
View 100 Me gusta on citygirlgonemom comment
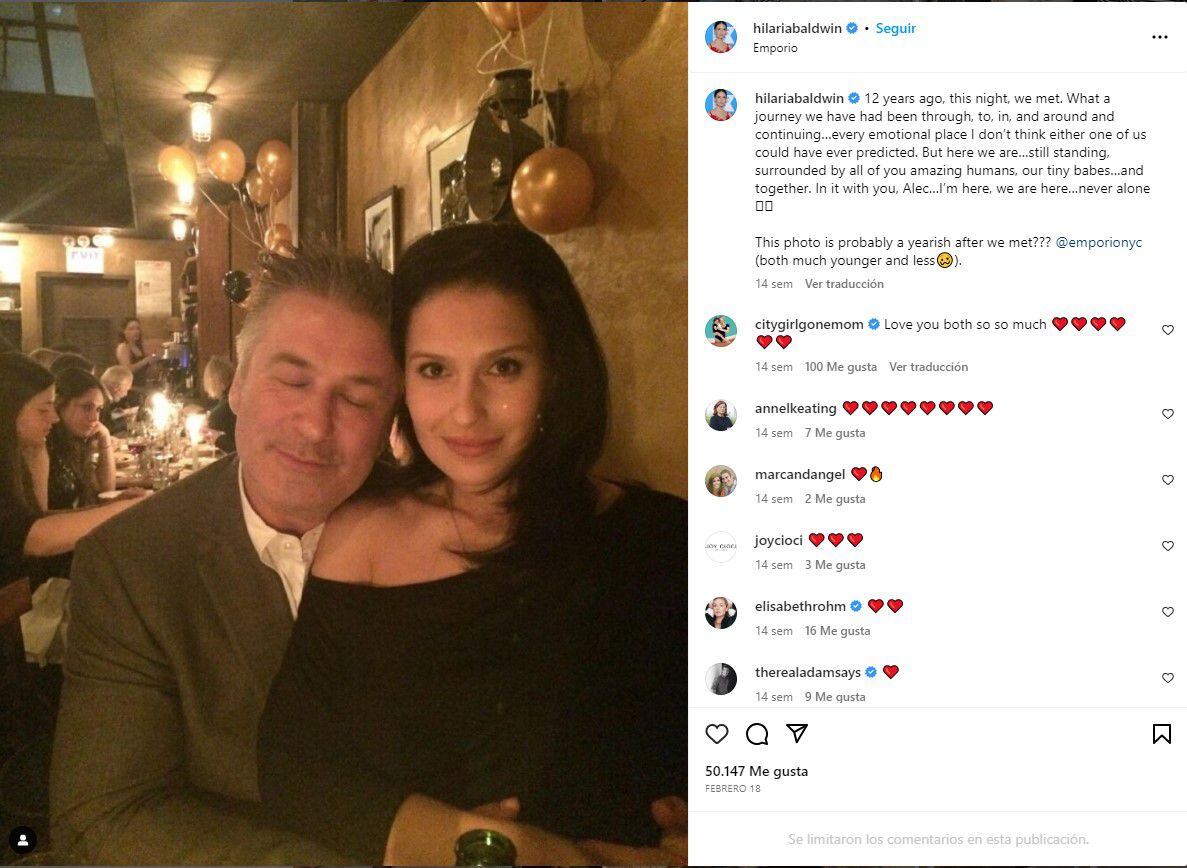[840, 367]
